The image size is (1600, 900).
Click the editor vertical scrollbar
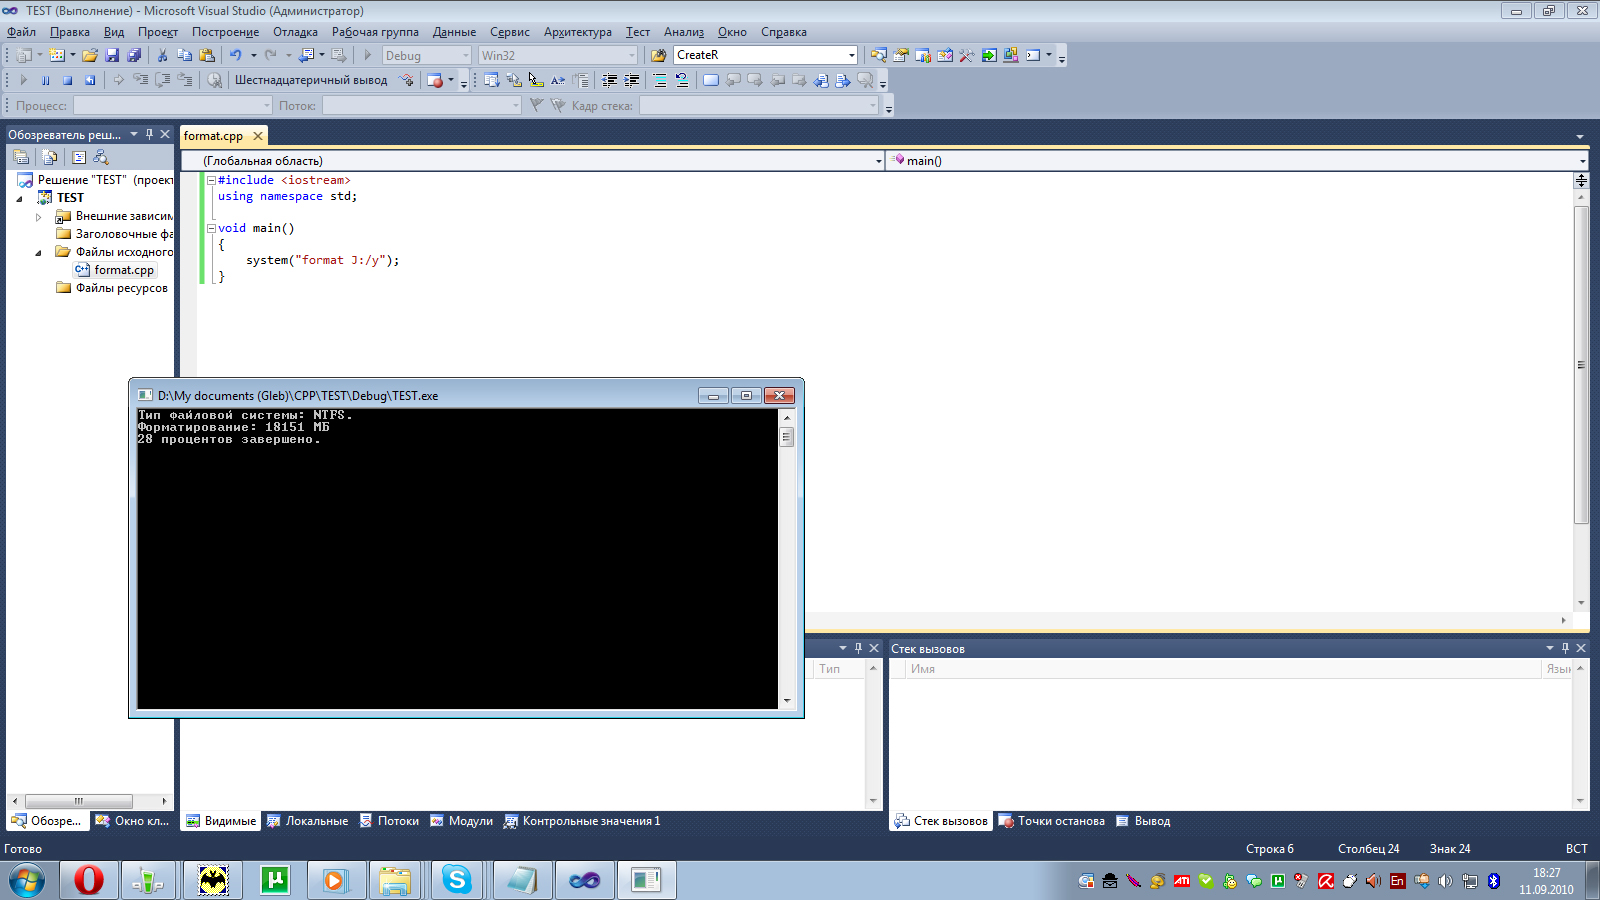(1581, 364)
